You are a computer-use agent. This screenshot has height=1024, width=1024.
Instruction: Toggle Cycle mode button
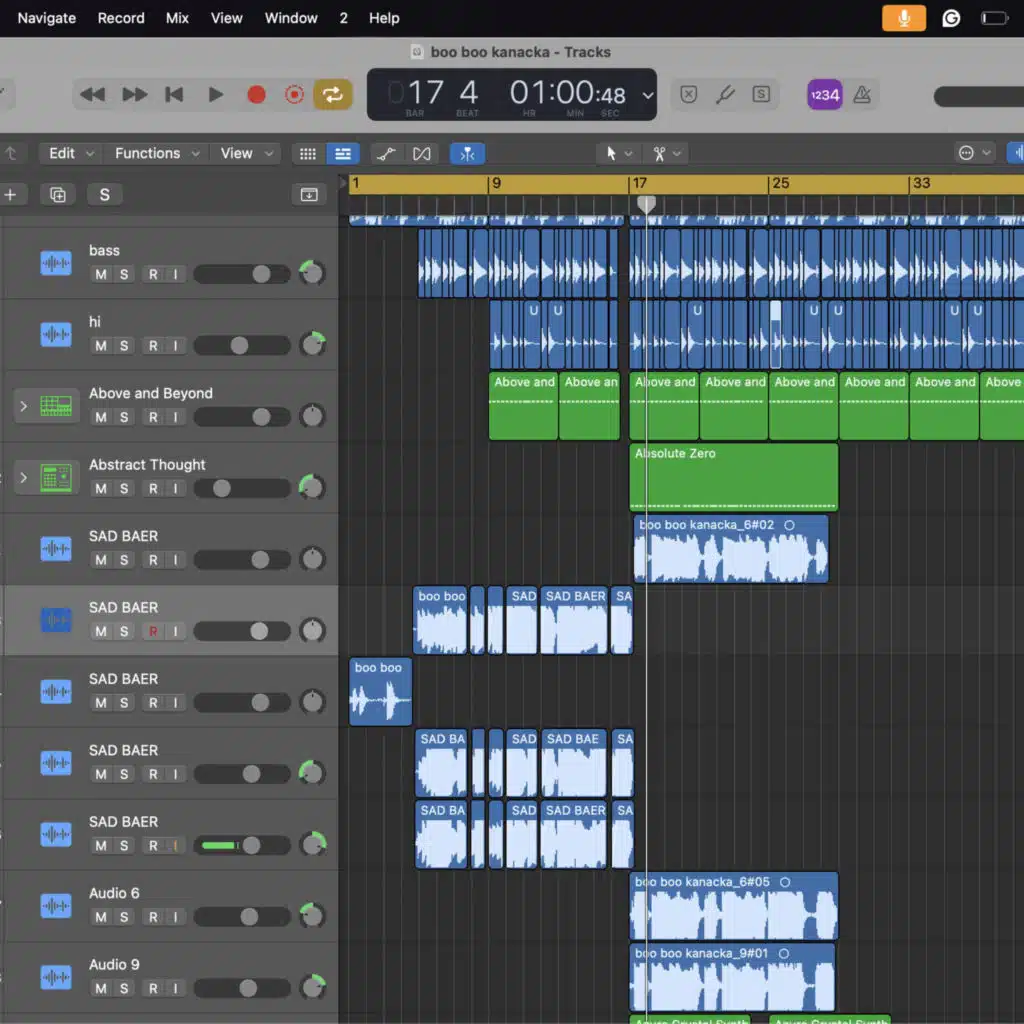point(332,95)
